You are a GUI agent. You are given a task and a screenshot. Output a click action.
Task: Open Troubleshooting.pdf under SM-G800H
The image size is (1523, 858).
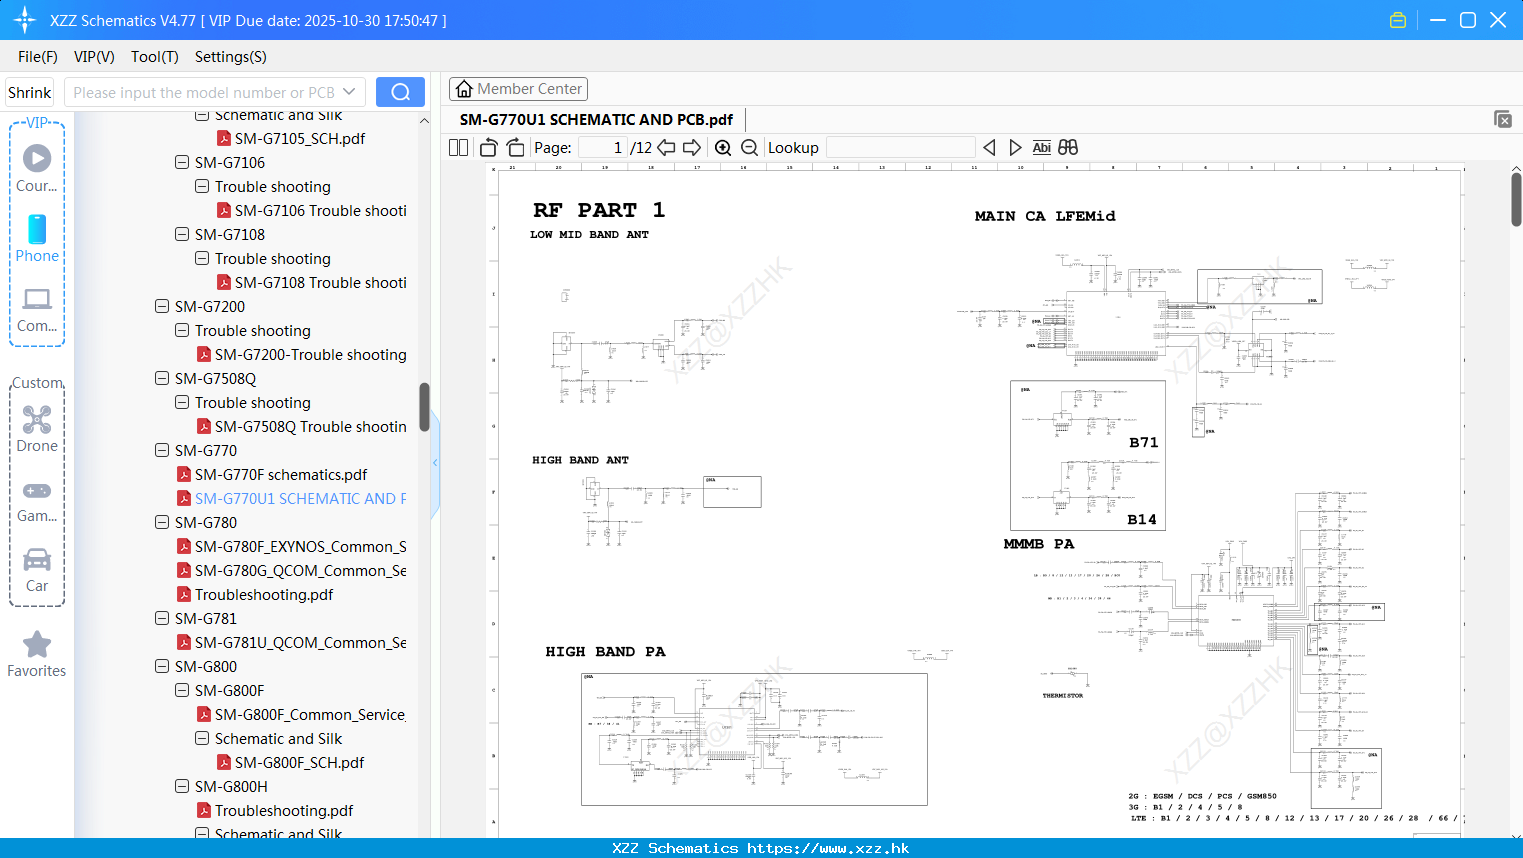pos(274,810)
